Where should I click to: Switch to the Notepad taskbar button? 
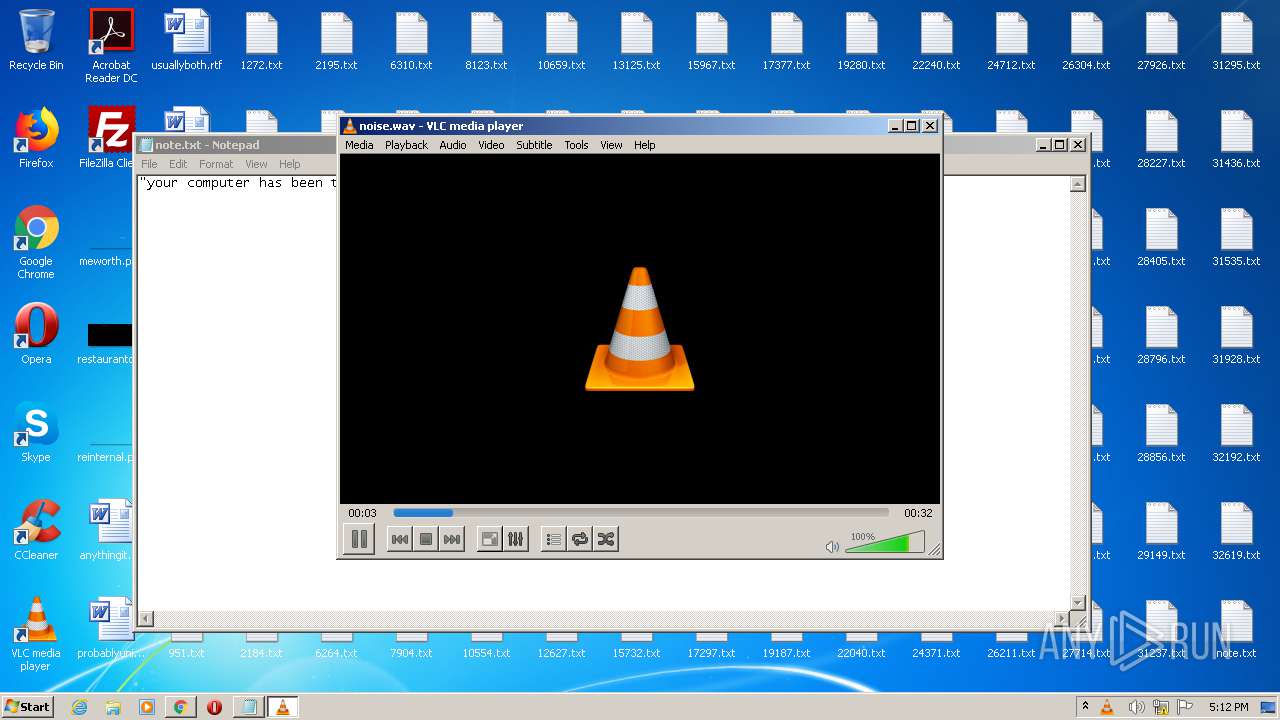coord(248,707)
